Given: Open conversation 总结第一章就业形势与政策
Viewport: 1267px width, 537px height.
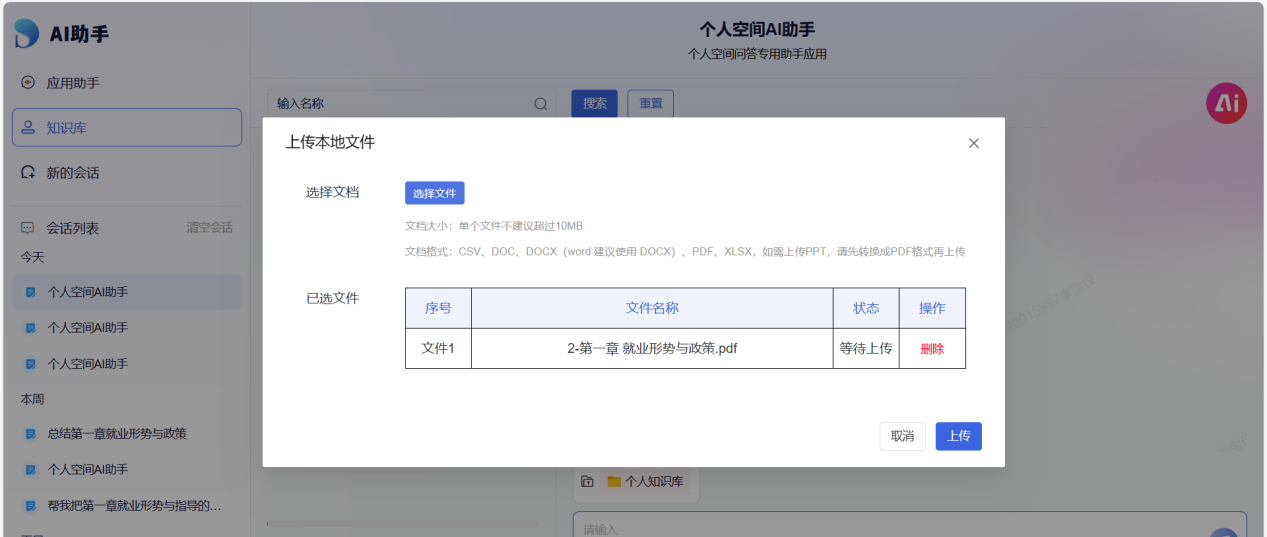Looking at the screenshot, I should [x=116, y=434].
